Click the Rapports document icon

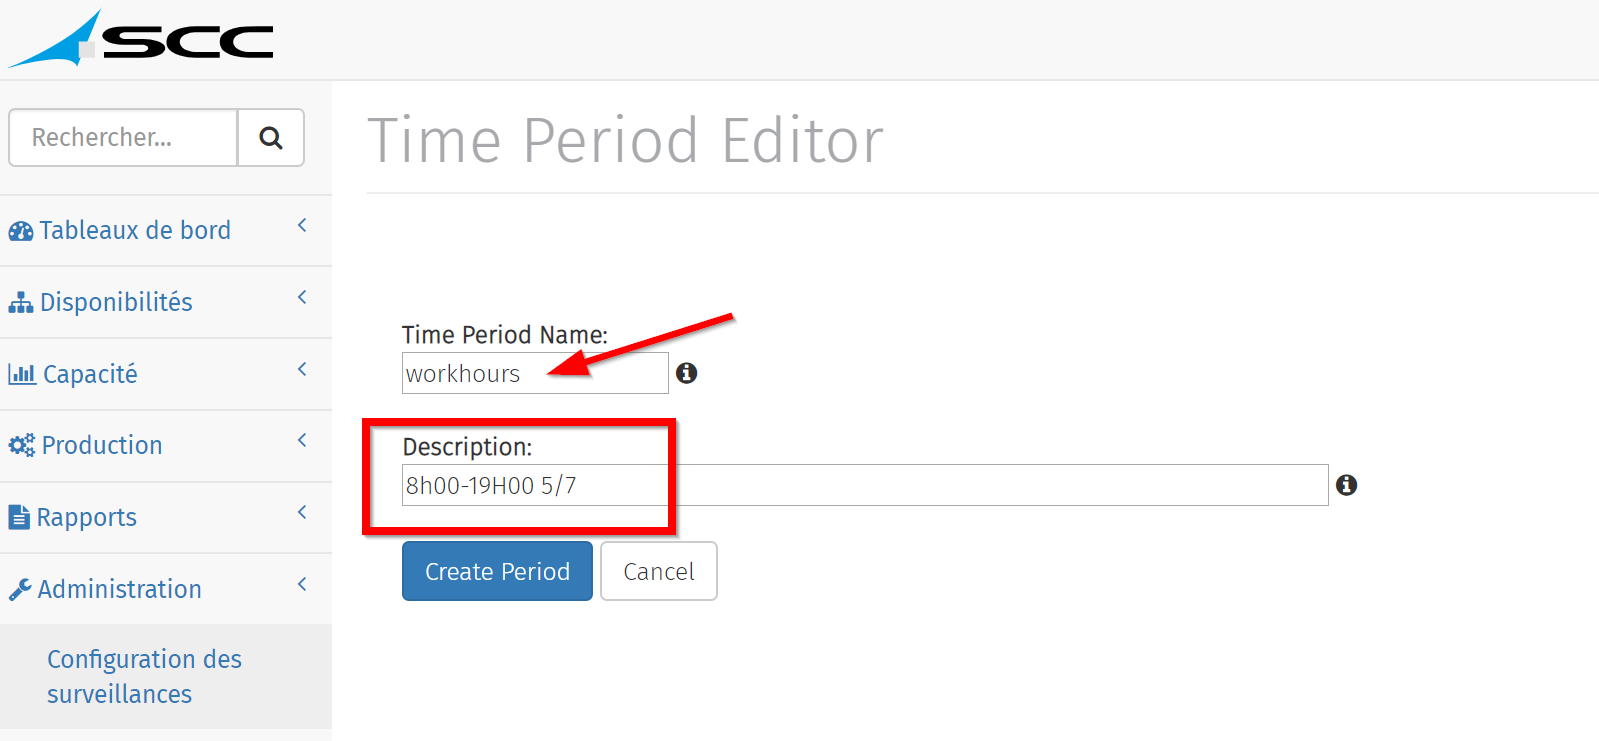coord(19,517)
